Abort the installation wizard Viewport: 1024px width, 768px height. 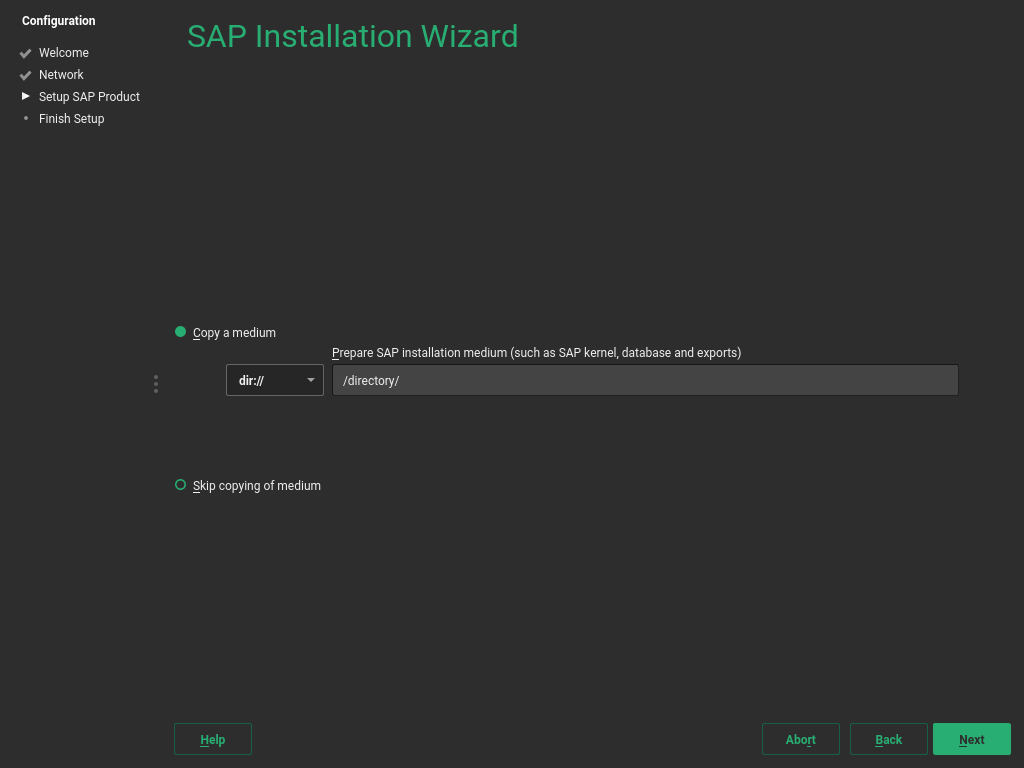click(800, 739)
